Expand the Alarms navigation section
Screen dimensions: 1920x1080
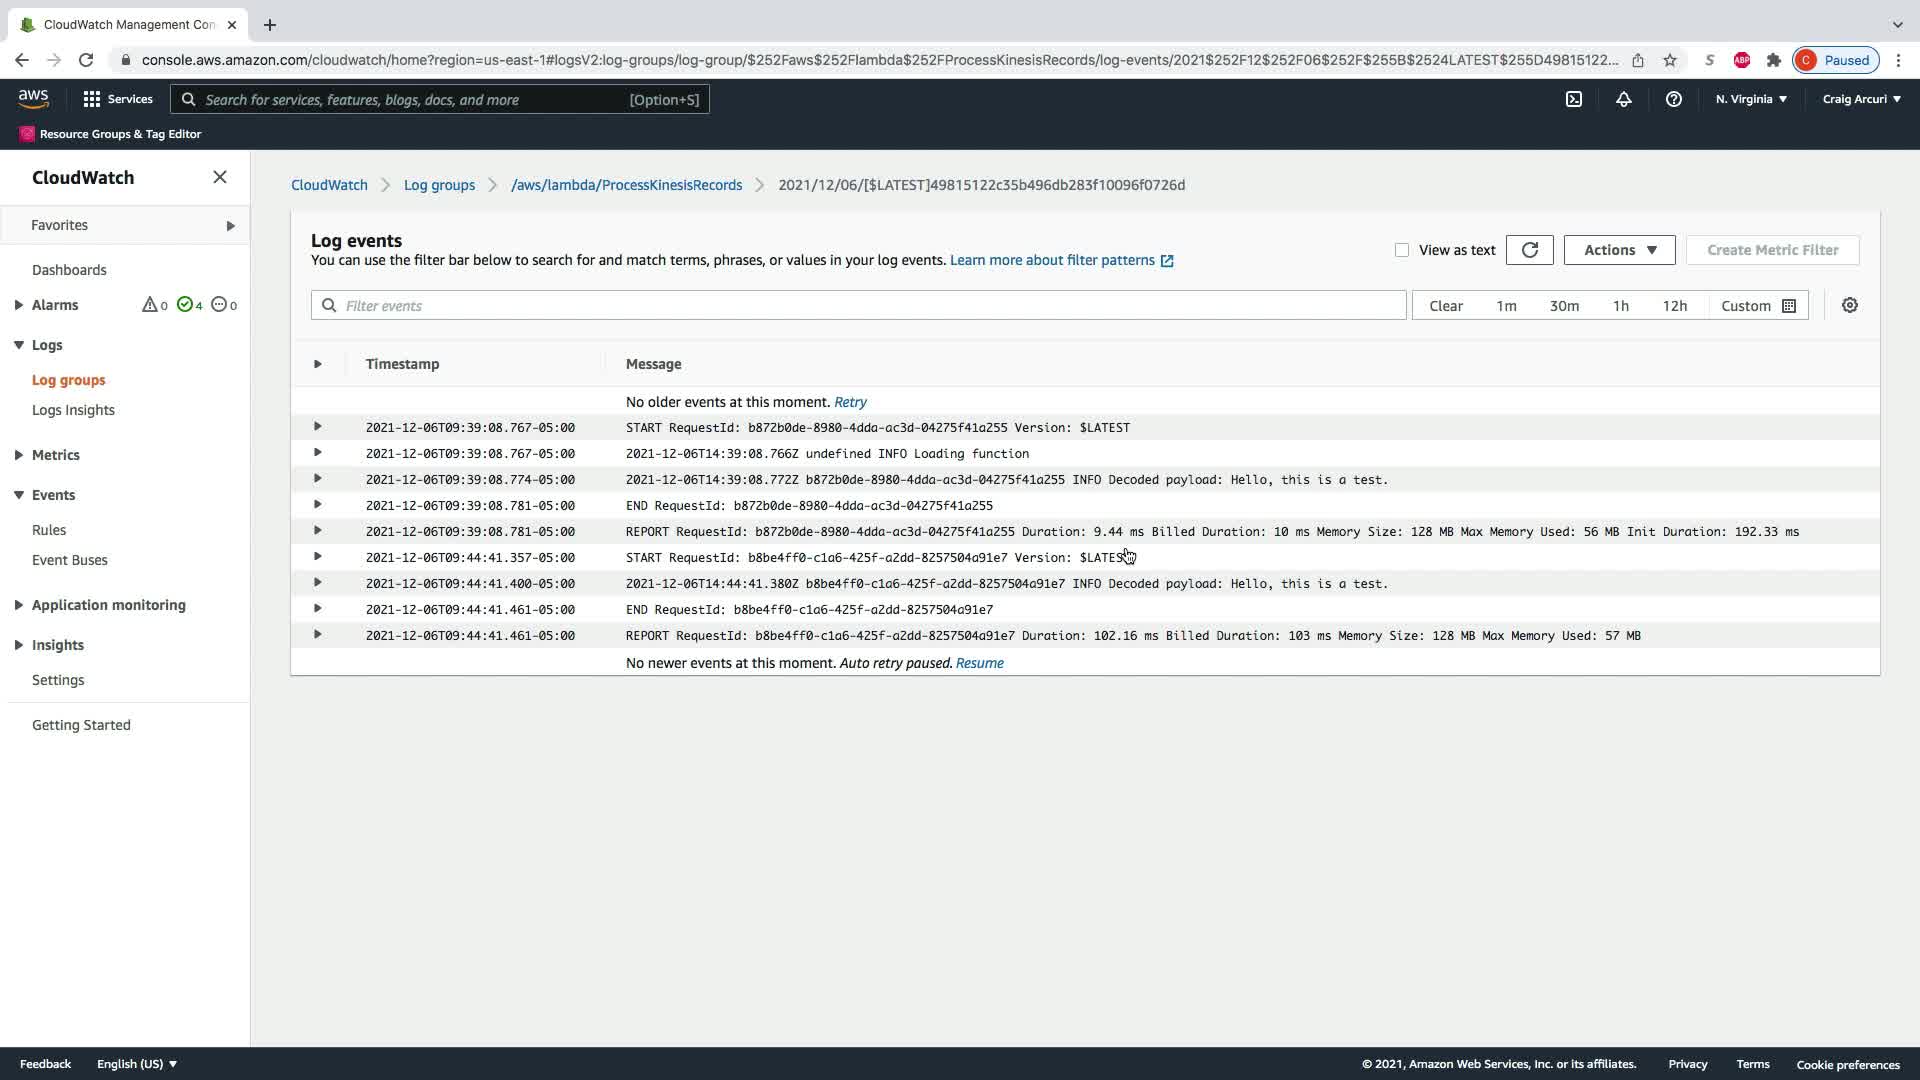(x=19, y=305)
